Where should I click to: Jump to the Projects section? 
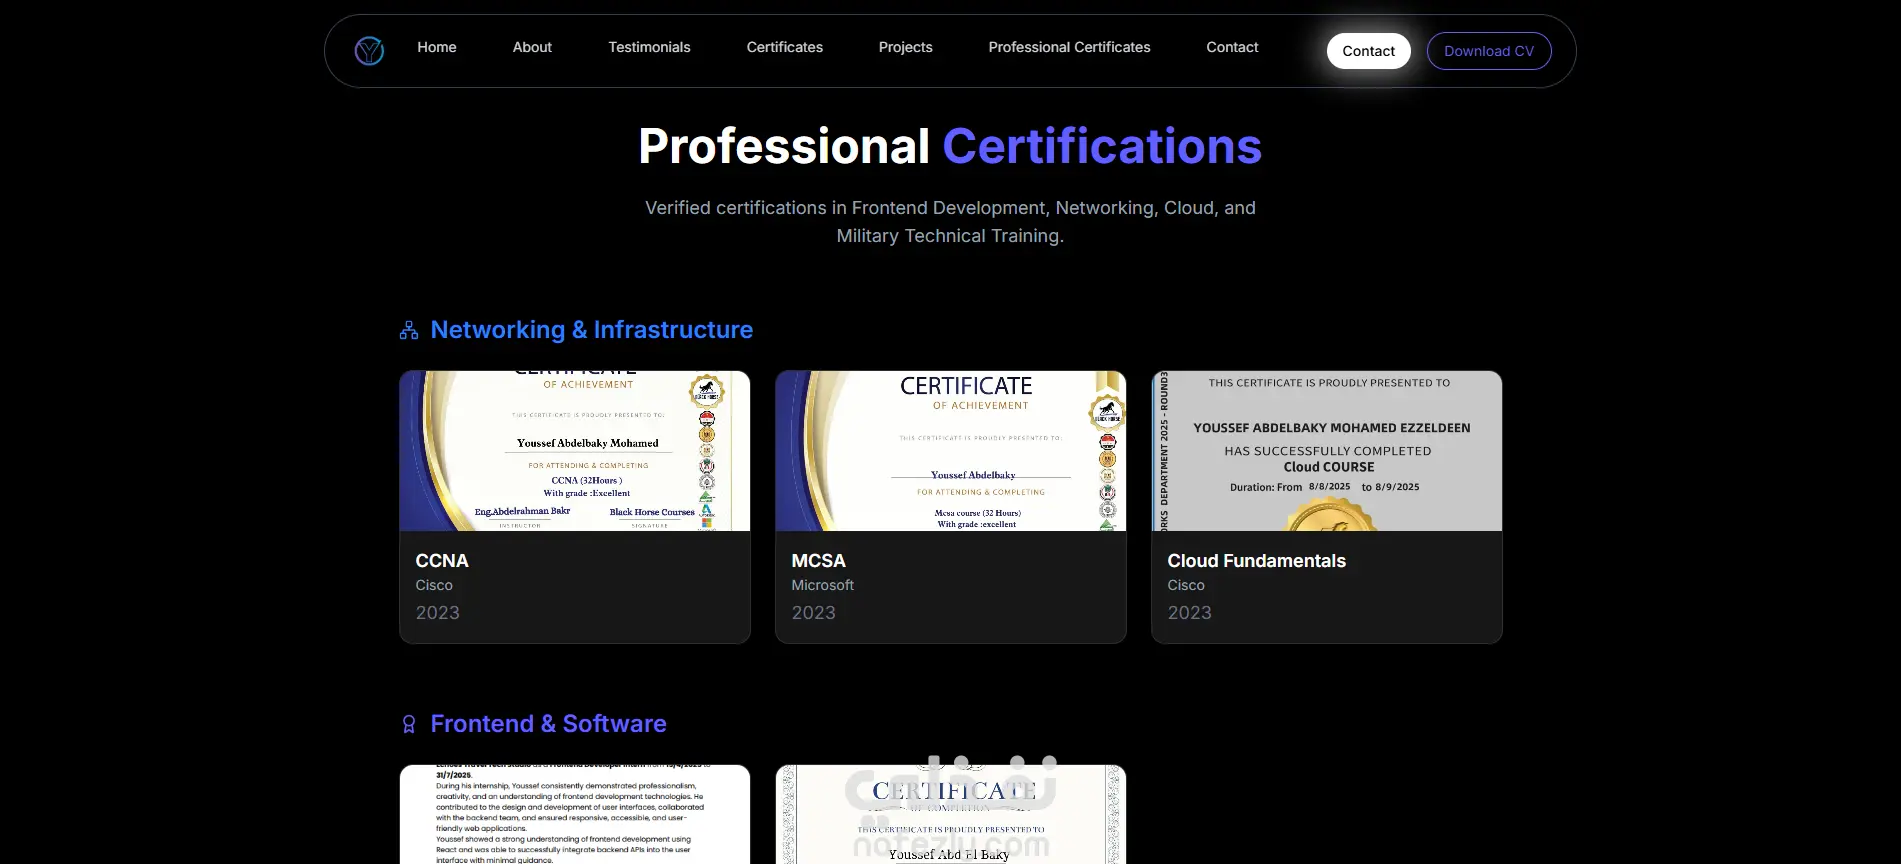pyautogui.click(x=906, y=47)
